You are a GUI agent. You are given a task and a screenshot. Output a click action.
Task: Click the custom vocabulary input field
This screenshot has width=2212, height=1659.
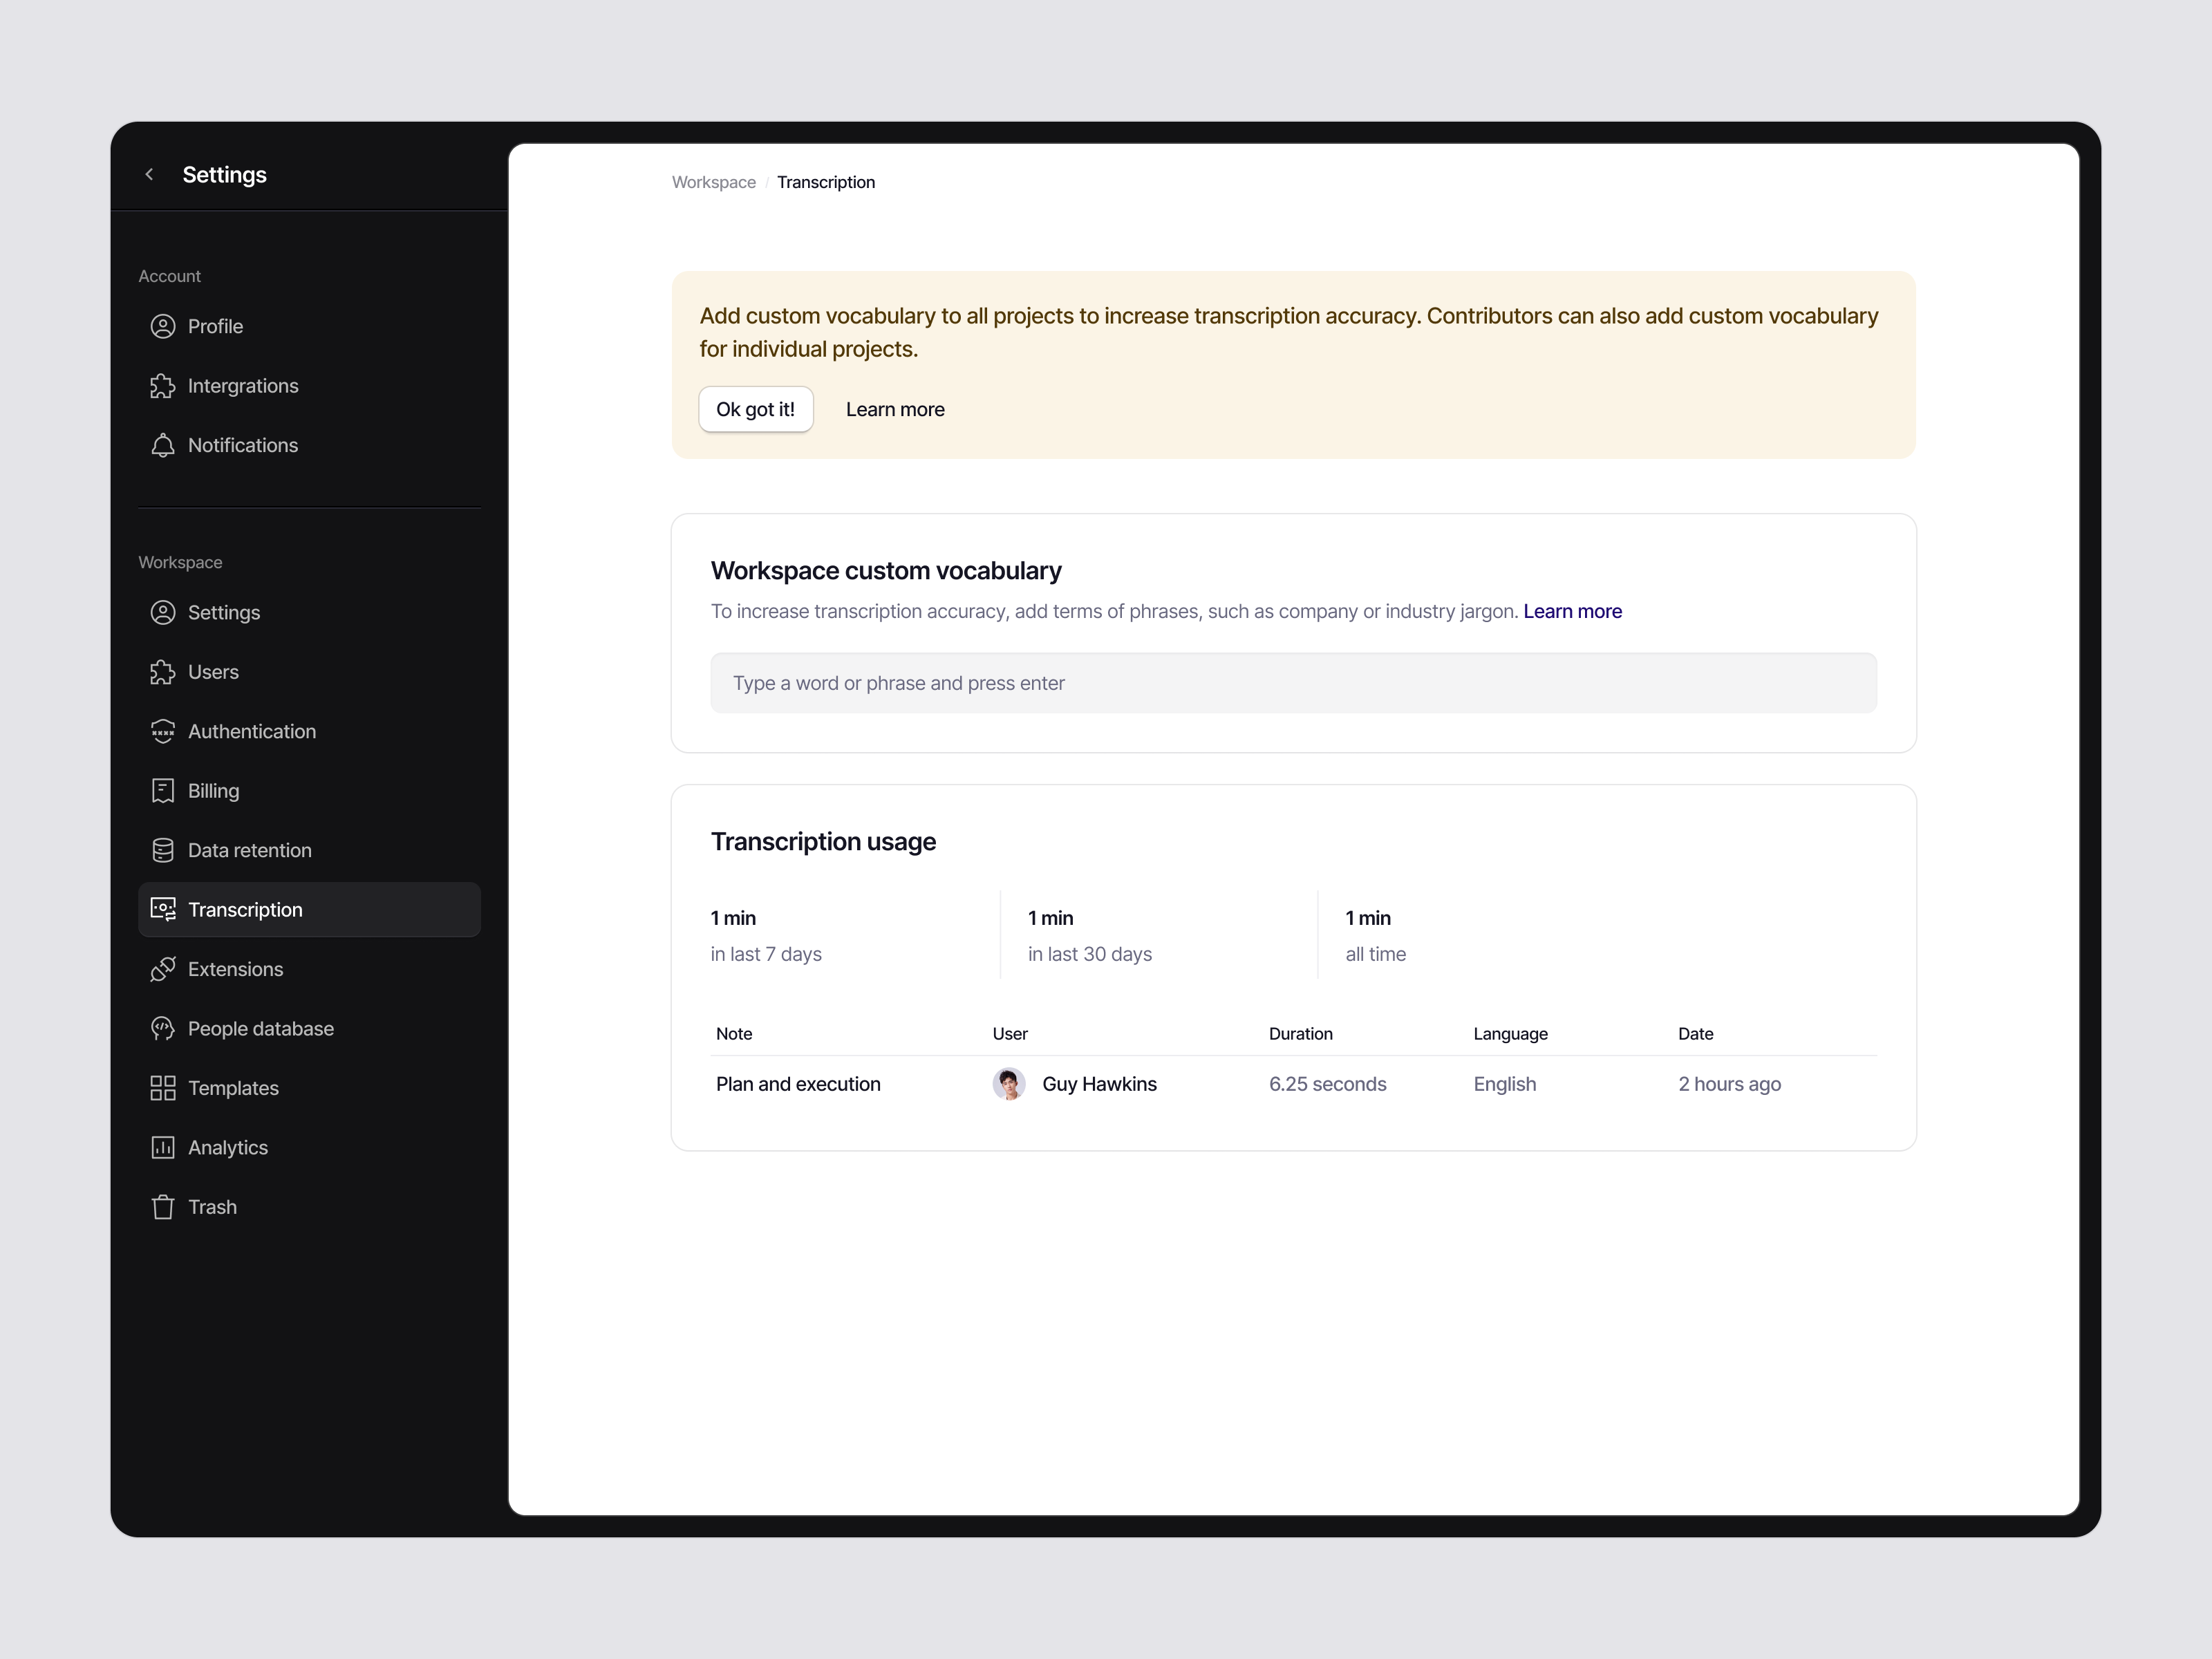1293,682
